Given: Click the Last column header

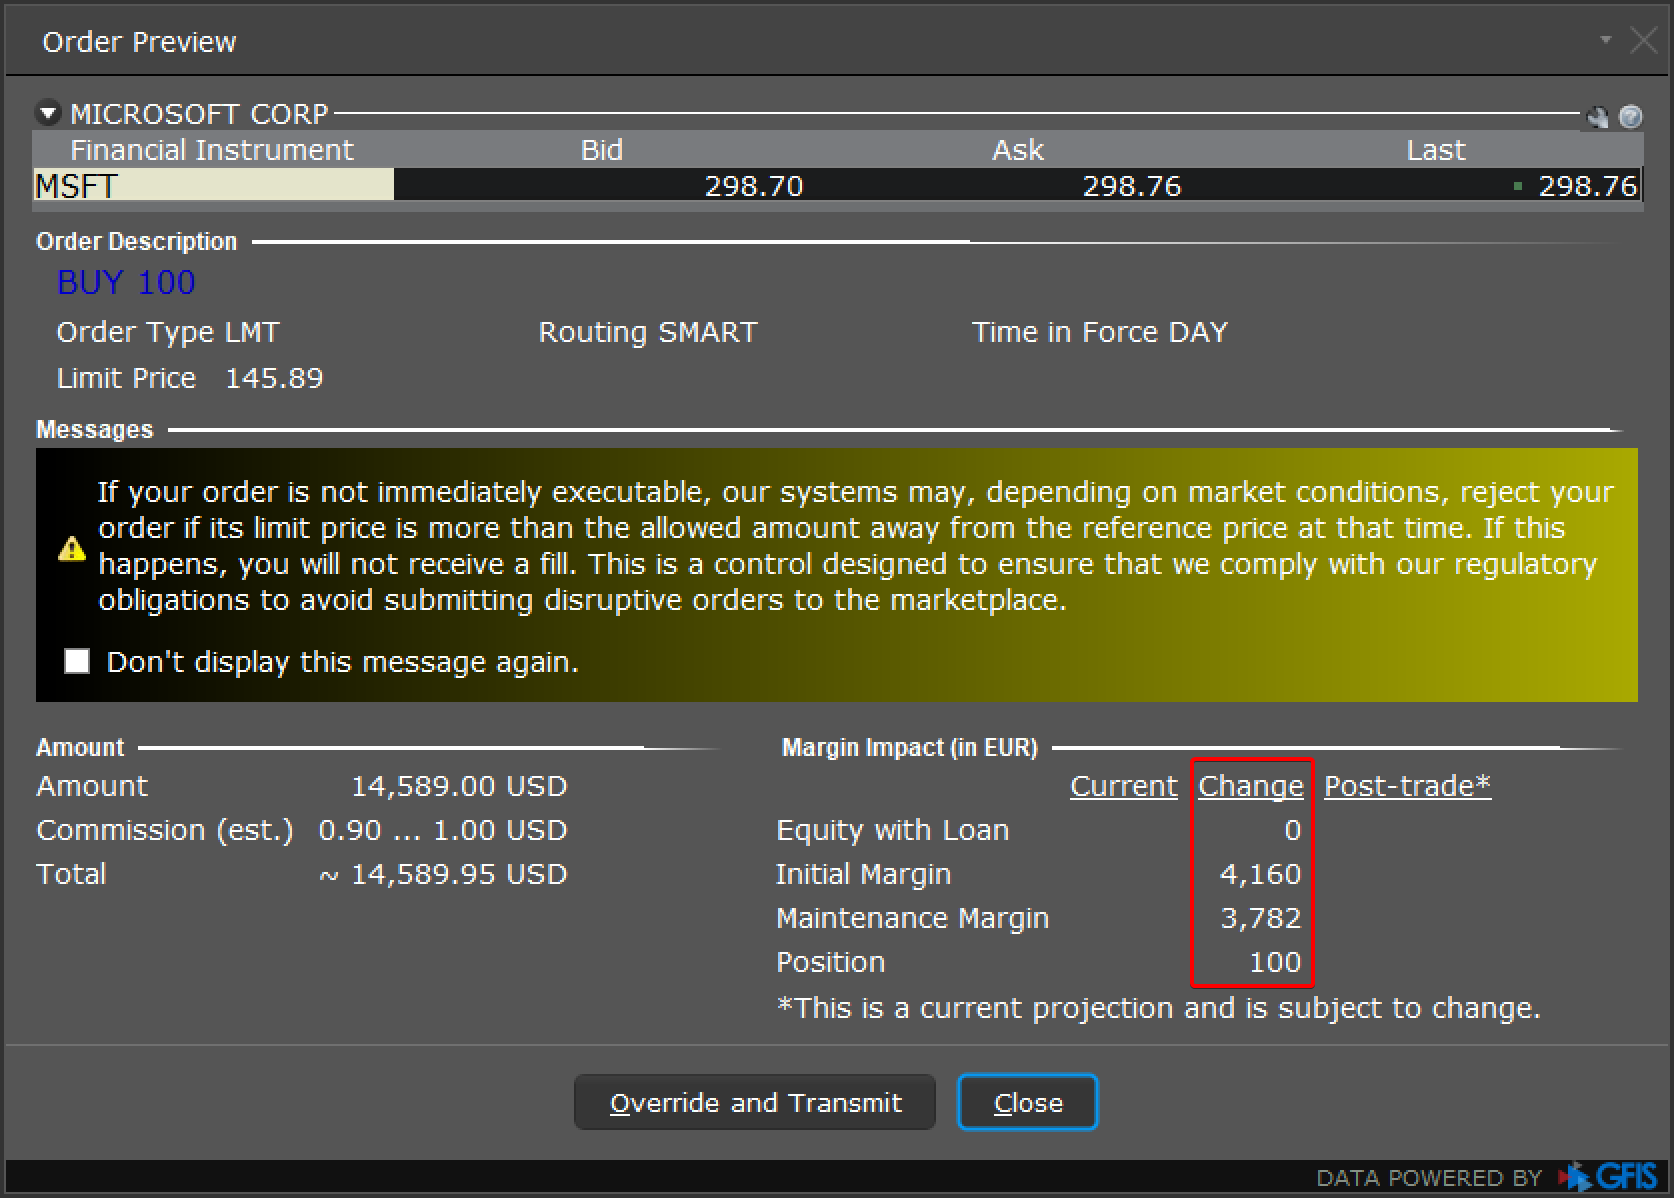Looking at the screenshot, I should (x=1436, y=150).
